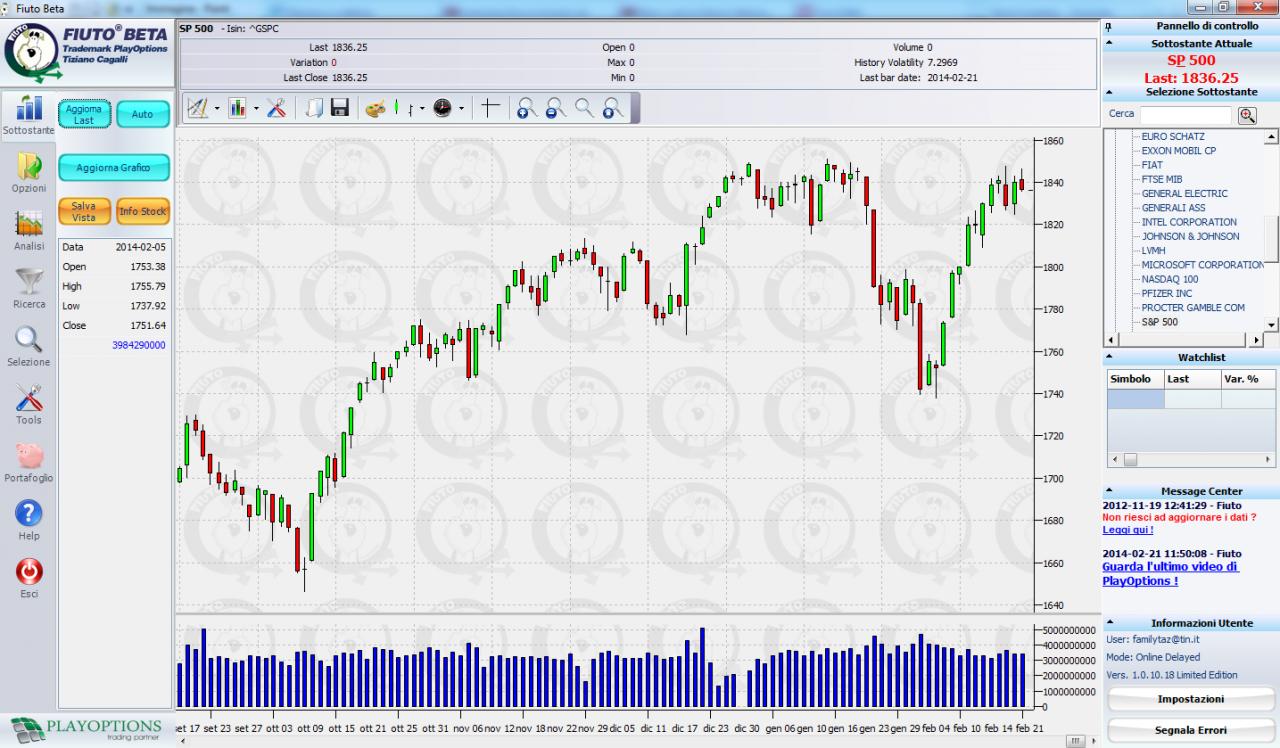
Task: Open the drawing tools dropdown arrow
Action: (217, 108)
